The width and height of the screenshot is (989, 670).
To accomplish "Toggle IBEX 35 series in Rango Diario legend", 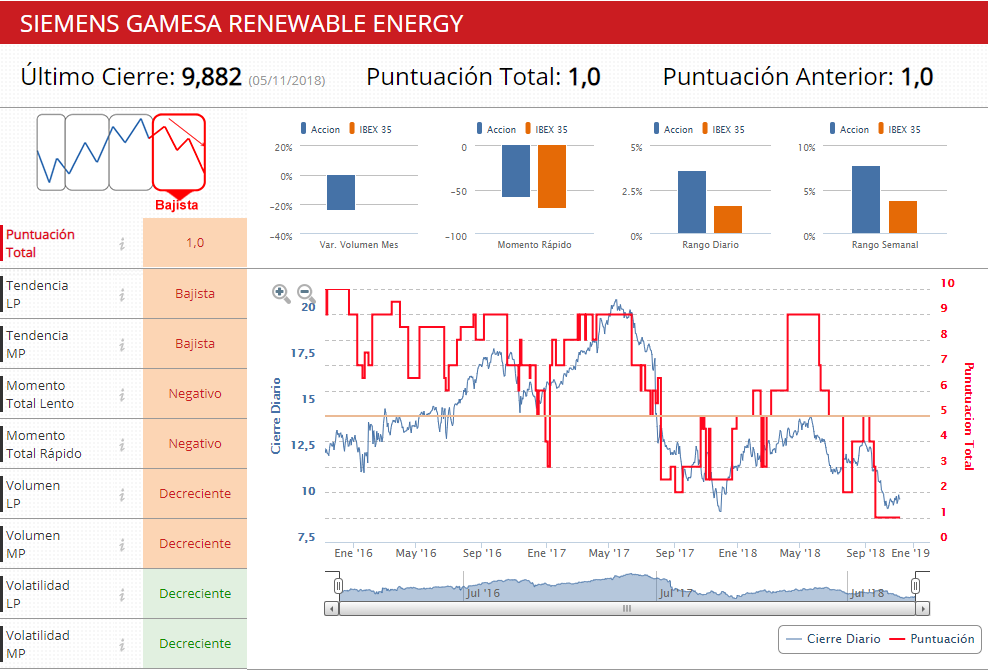I will [723, 129].
